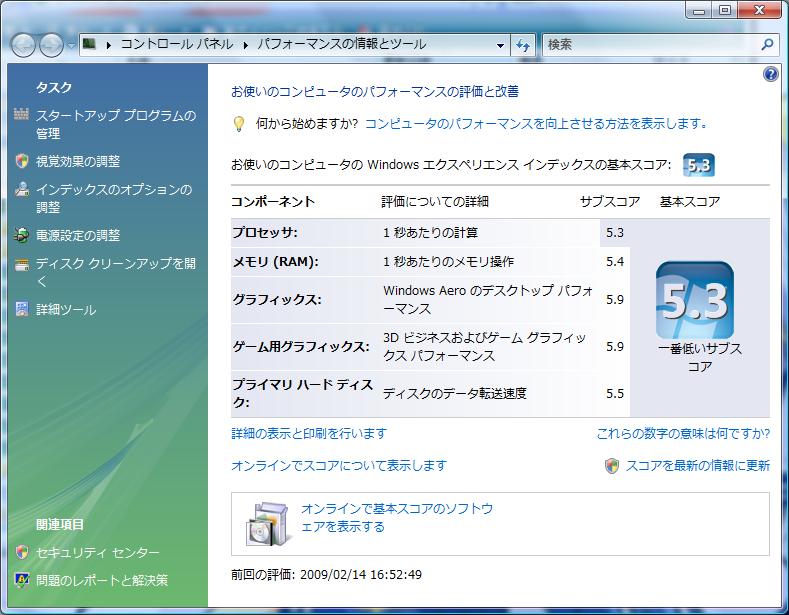Click 前回の評価 date text
789x615 pixels.
click(x=327, y=575)
